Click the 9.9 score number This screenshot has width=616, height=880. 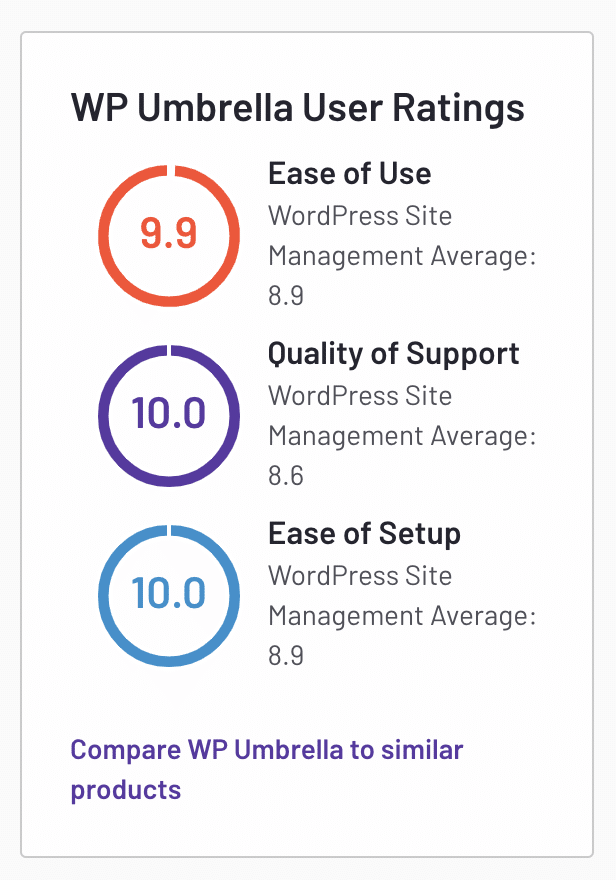169,233
